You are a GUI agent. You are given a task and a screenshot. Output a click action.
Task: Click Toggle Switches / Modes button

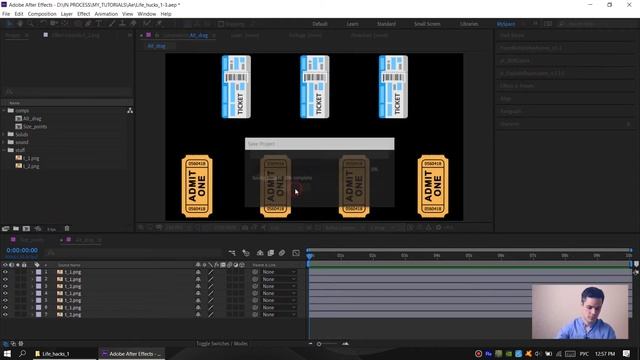[x=222, y=344]
